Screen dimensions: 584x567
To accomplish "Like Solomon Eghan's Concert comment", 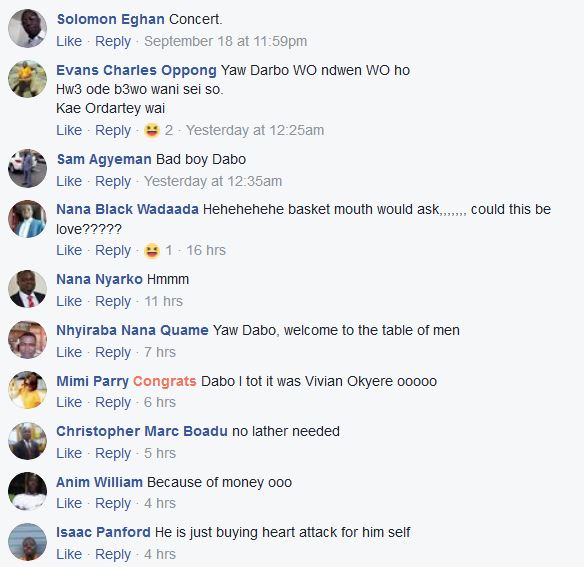I will [69, 41].
